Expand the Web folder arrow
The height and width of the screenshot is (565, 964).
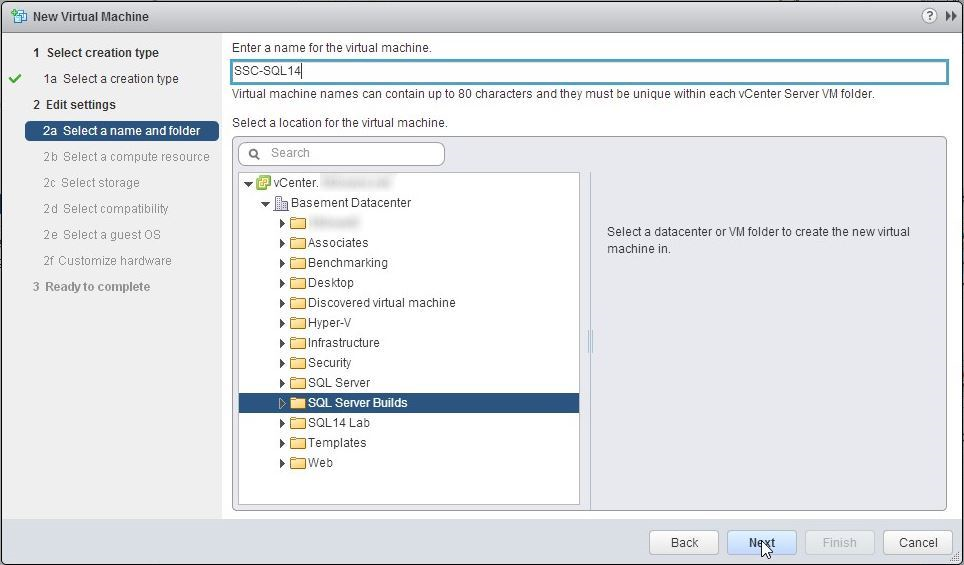[283, 463]
